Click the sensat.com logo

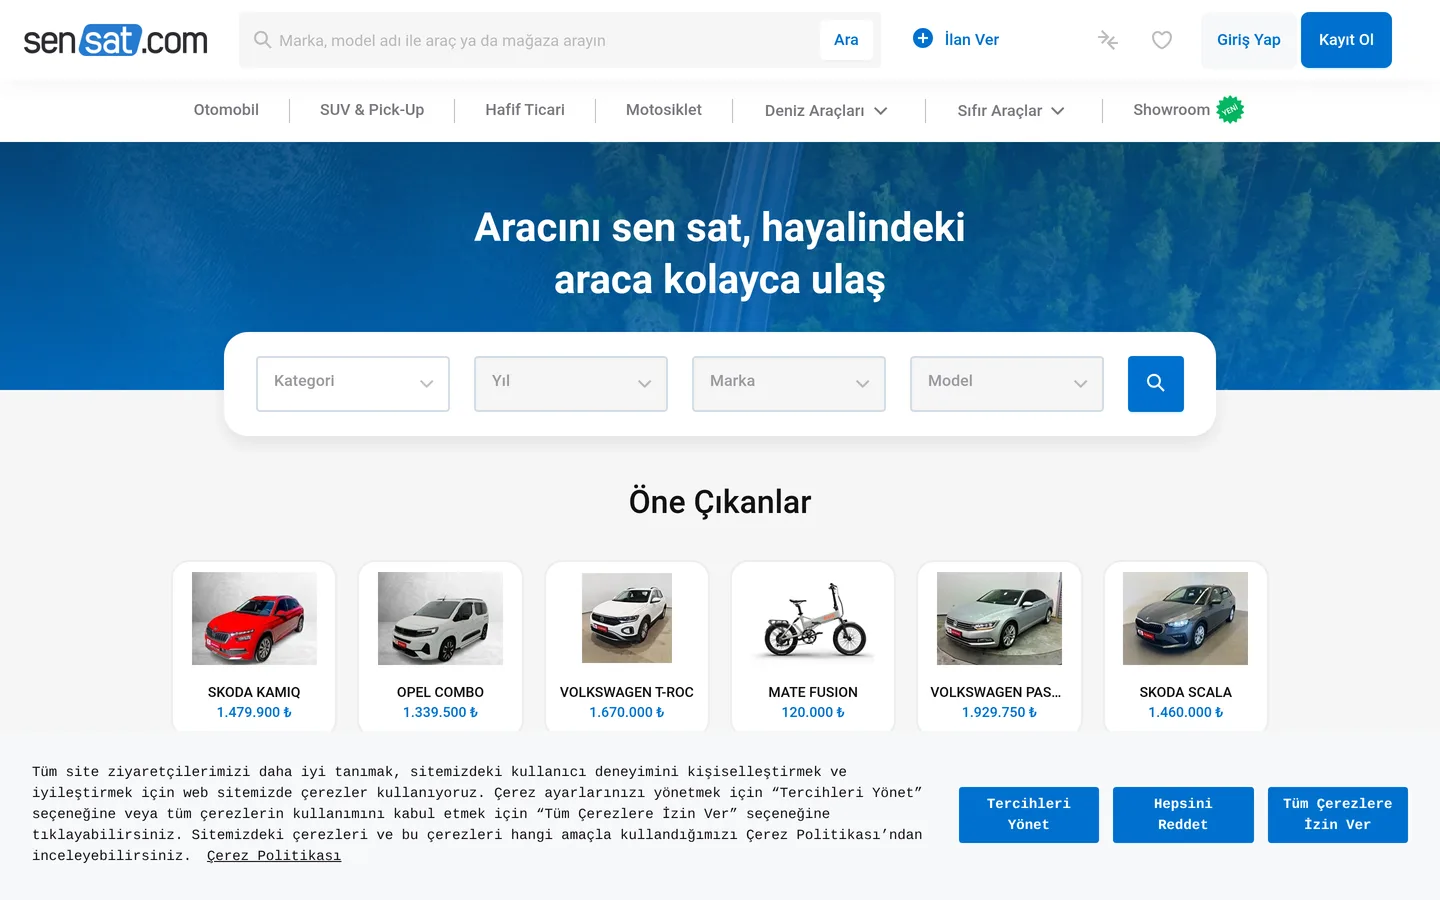(x=115, y=40)
